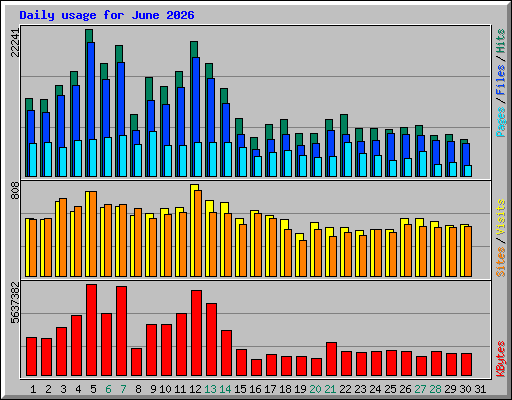This screenshot has width=512, height=400.
Task: Click the red KBytes bar for day 30
Action: pyautogui.click(x=466, y=364)
